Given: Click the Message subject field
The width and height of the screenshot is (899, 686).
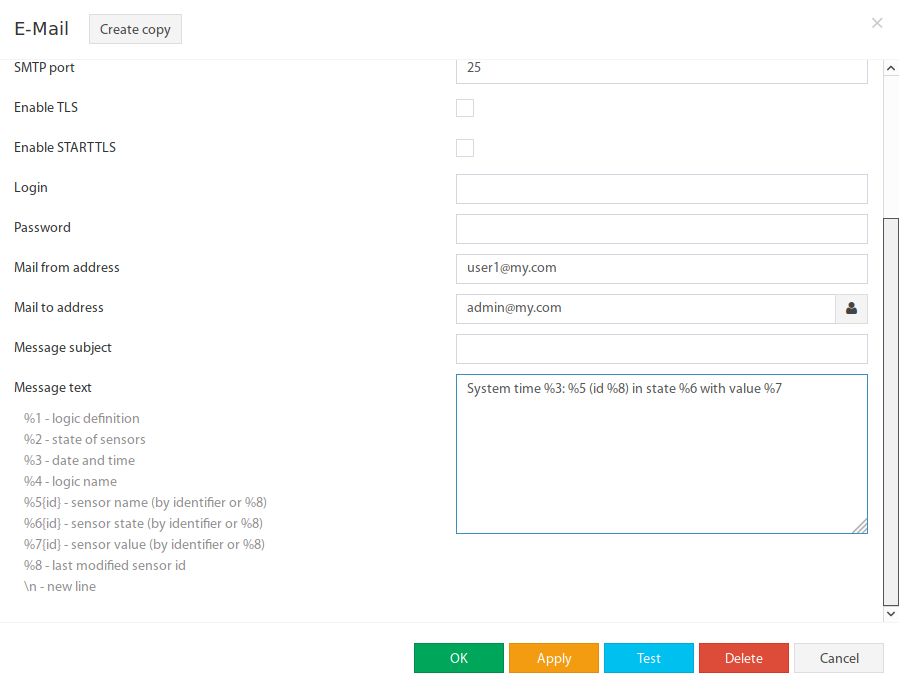Looking at the screenshot, I should 662,349.
